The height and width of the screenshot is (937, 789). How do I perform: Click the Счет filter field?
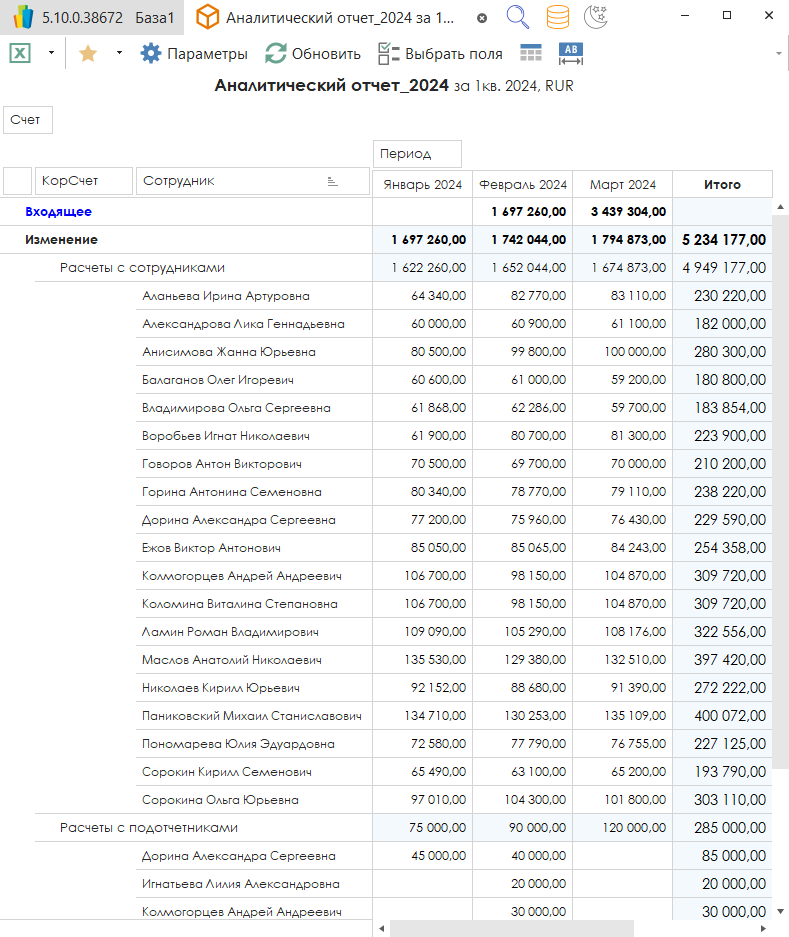[27, 120]
